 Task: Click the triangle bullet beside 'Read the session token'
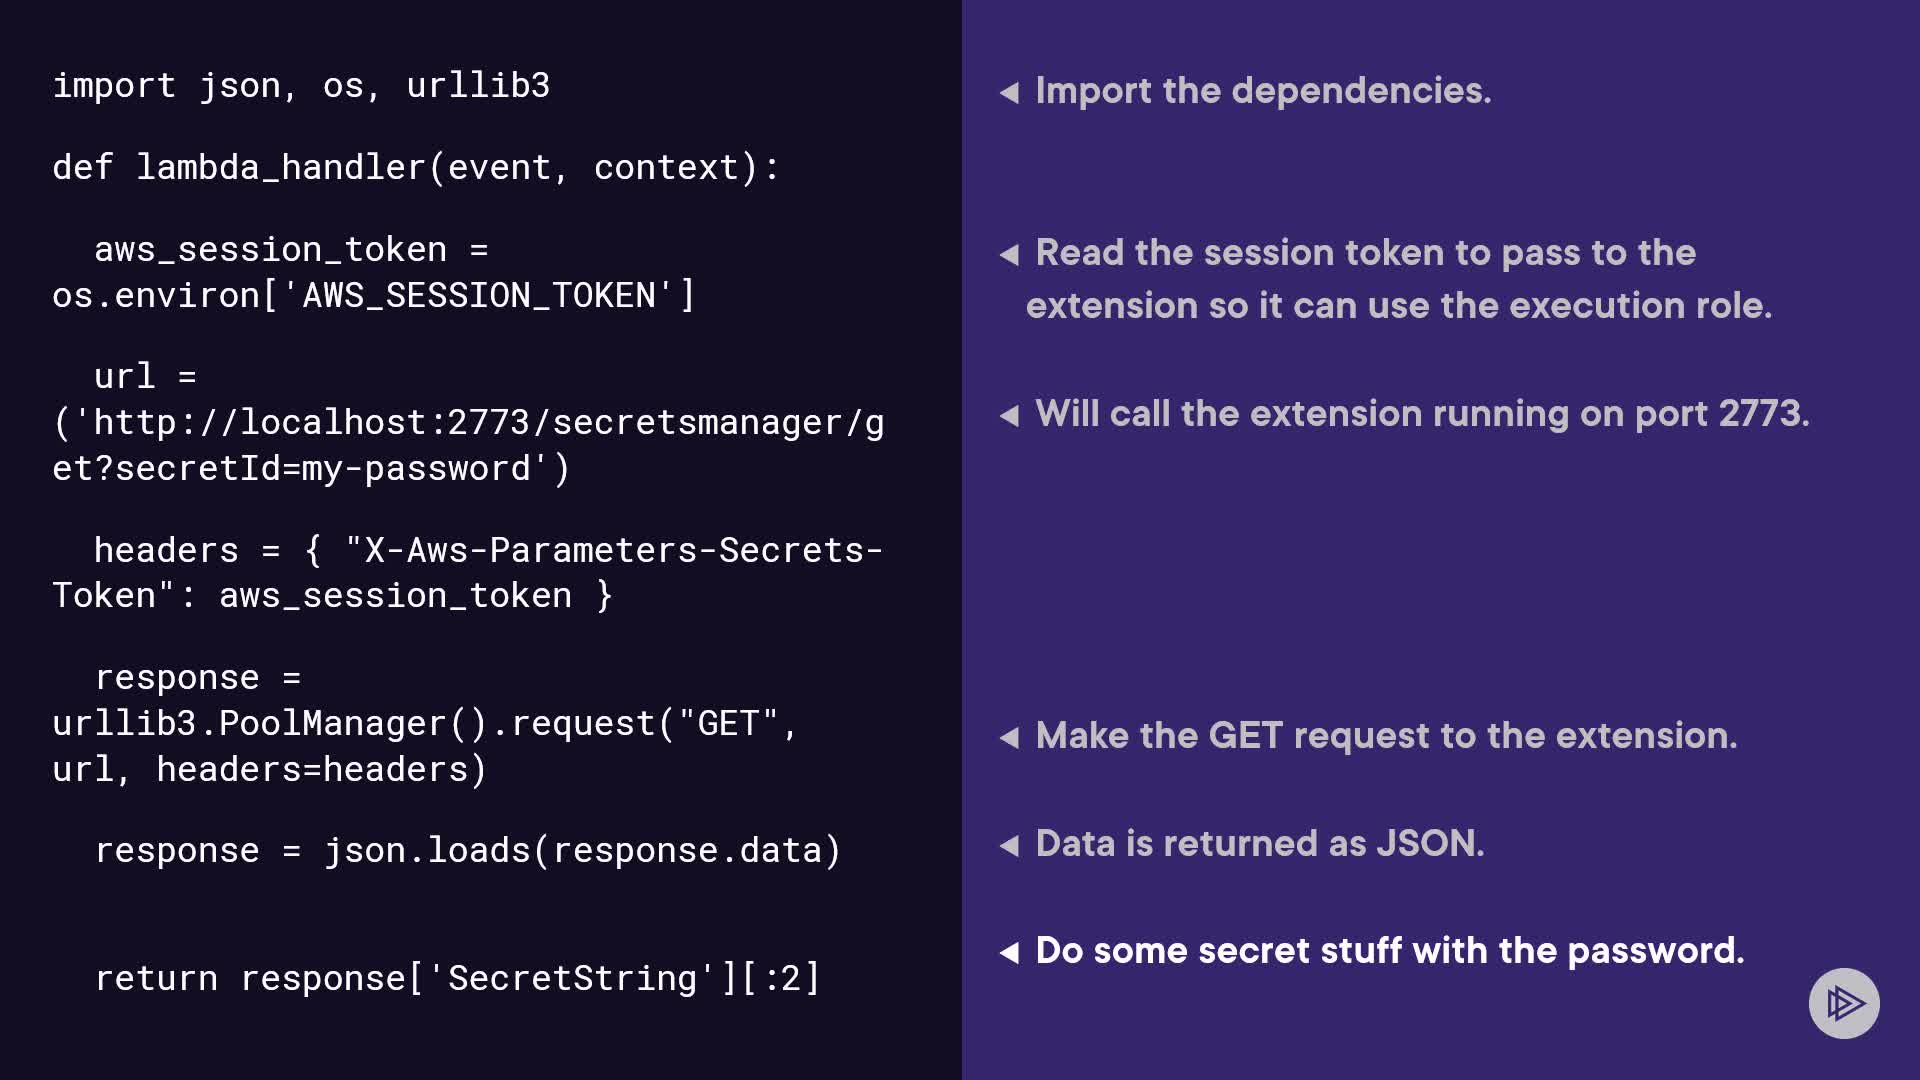pos(1010,255)
